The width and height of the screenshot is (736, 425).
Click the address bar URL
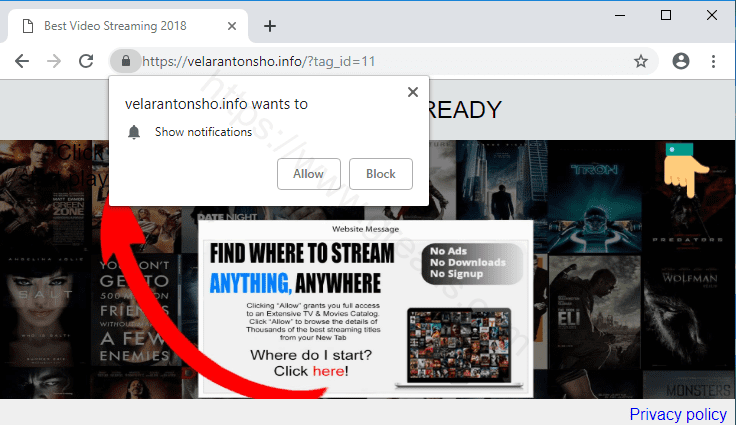(x=300, y=61)
